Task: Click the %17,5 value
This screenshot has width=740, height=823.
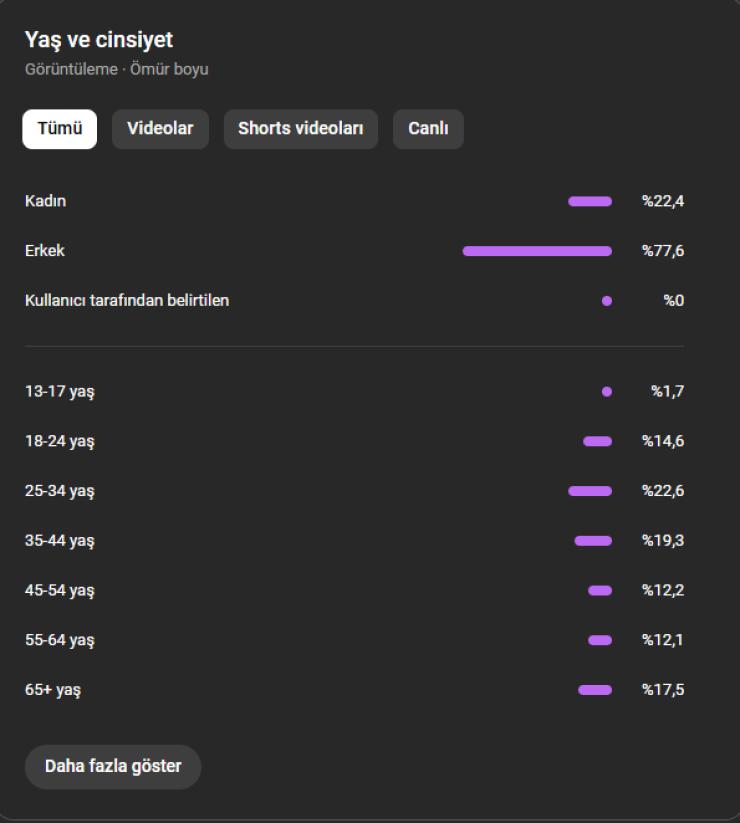Action: [x=663, y=690]
